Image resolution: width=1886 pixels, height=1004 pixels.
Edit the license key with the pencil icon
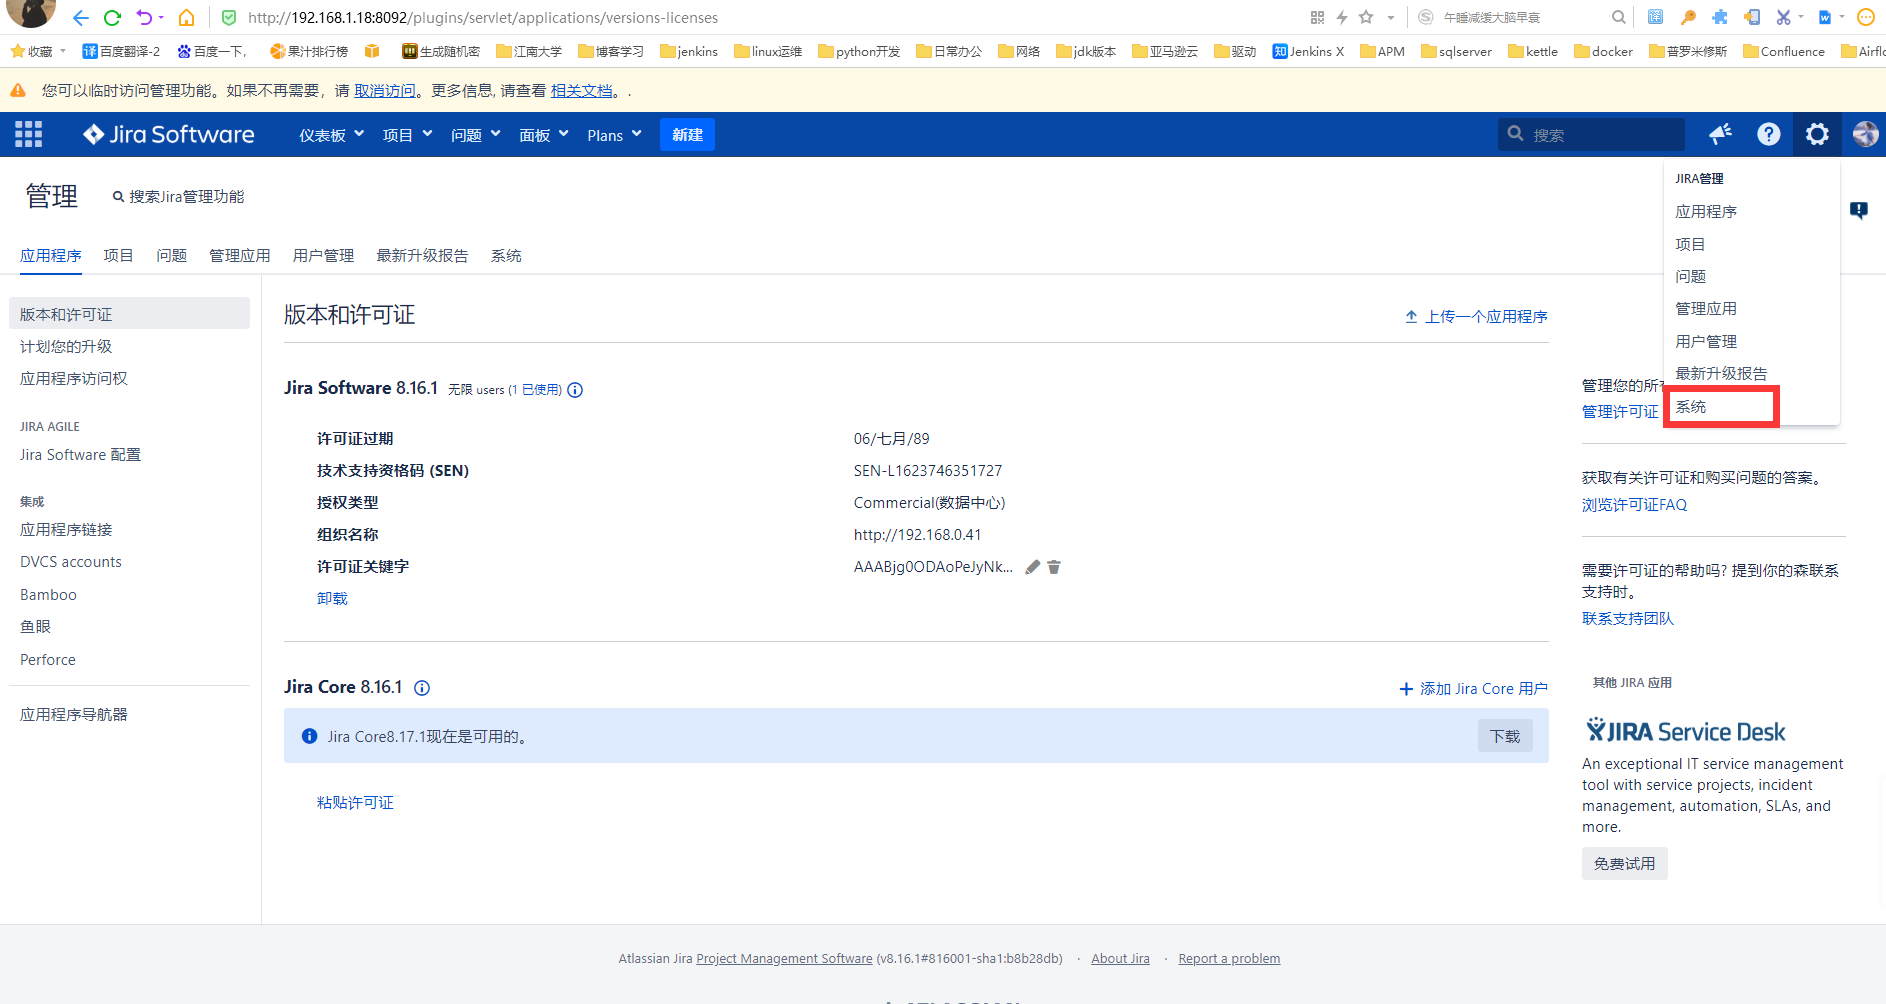pyautogui.click(x=1033, y=567)
